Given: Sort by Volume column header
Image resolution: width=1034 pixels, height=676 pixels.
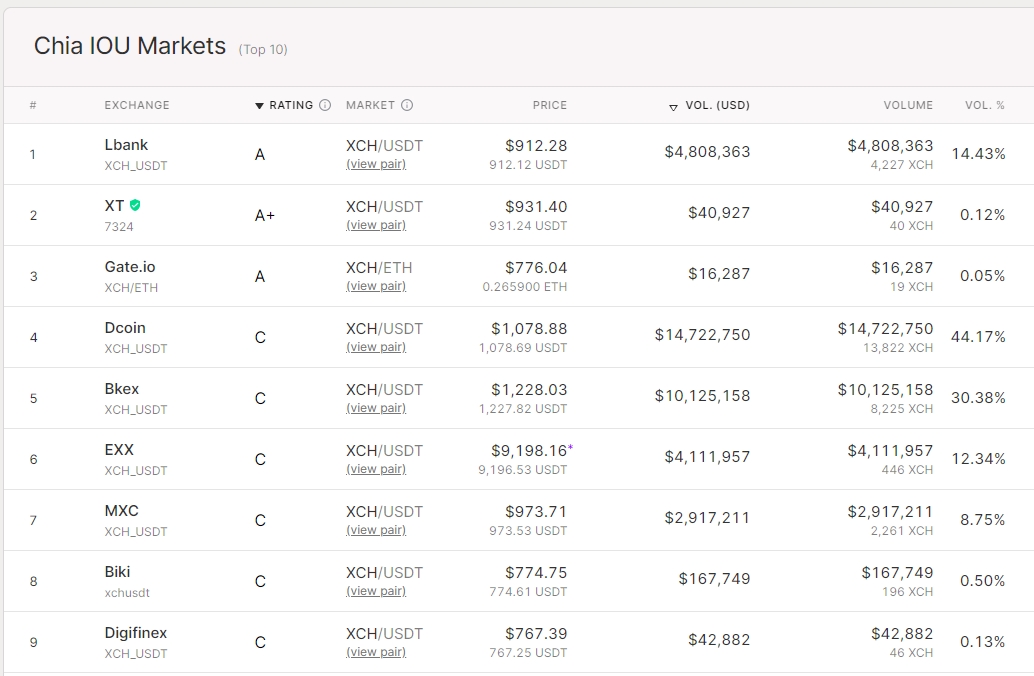Looking at the screenshot, I should [908, 105].
